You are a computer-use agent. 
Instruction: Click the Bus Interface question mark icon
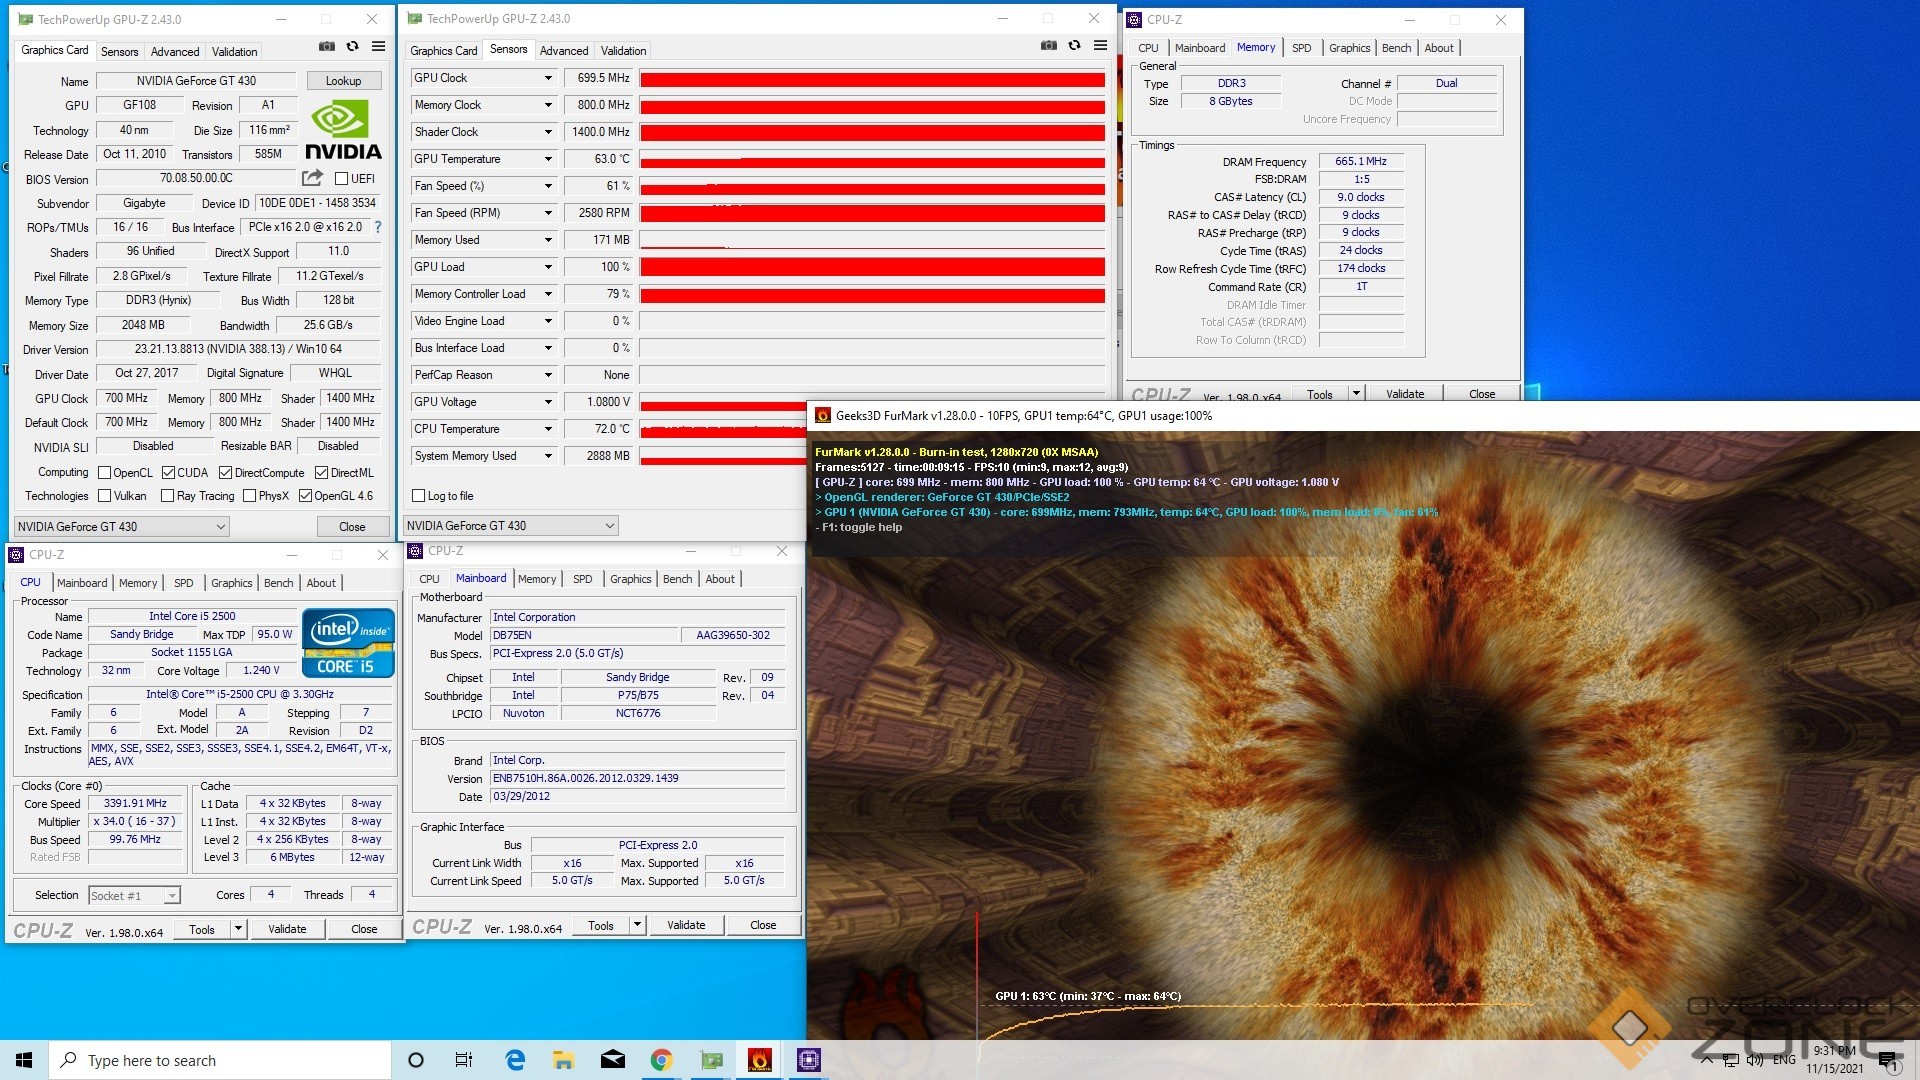click(x=378, y=228)
